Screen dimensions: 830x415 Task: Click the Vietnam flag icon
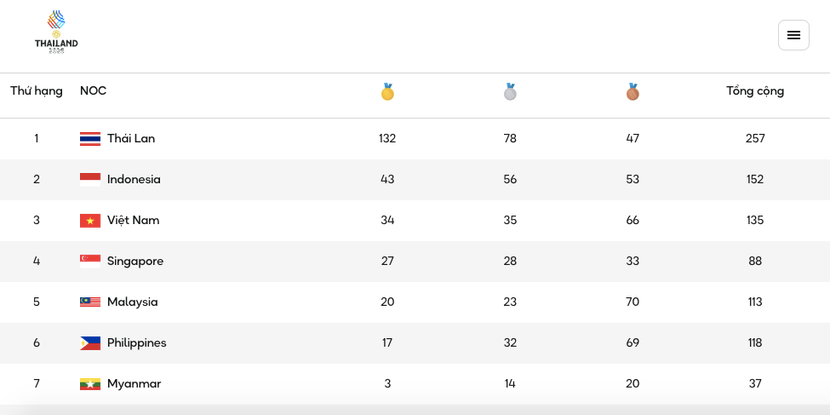click(x=90, y=221)
